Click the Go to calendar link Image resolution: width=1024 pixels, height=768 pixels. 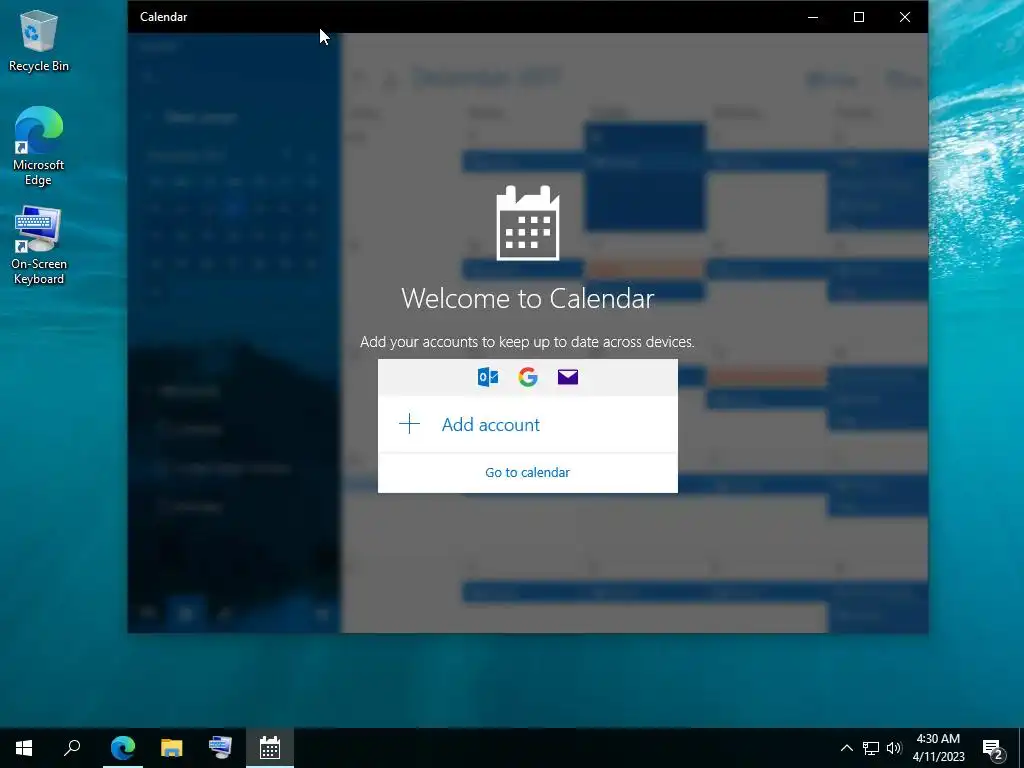(x=528, y=472)
